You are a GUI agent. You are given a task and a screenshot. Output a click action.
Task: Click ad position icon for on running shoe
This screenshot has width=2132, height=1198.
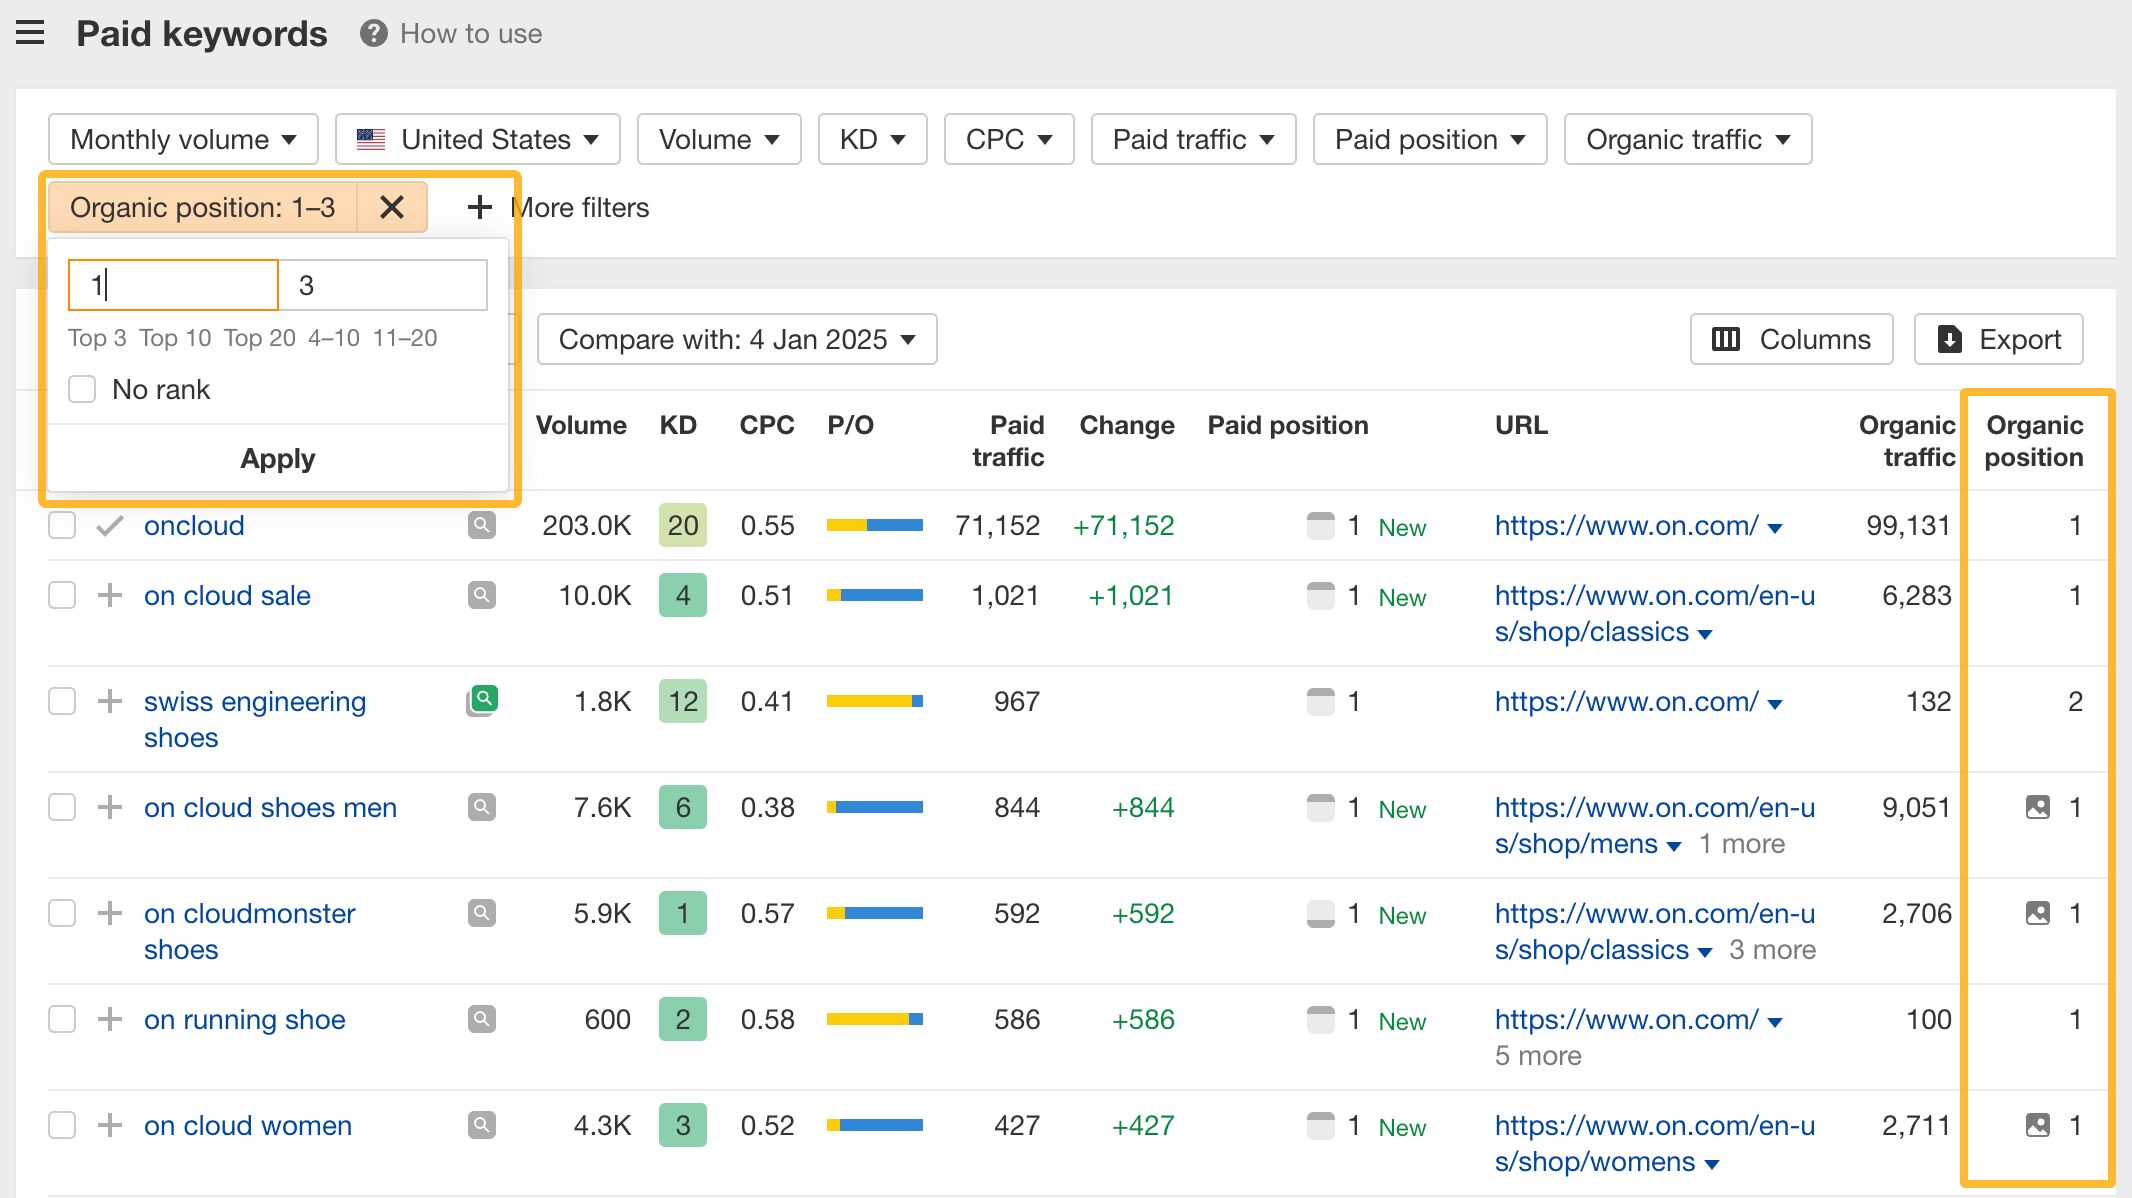click(x=1320, y=1019)
